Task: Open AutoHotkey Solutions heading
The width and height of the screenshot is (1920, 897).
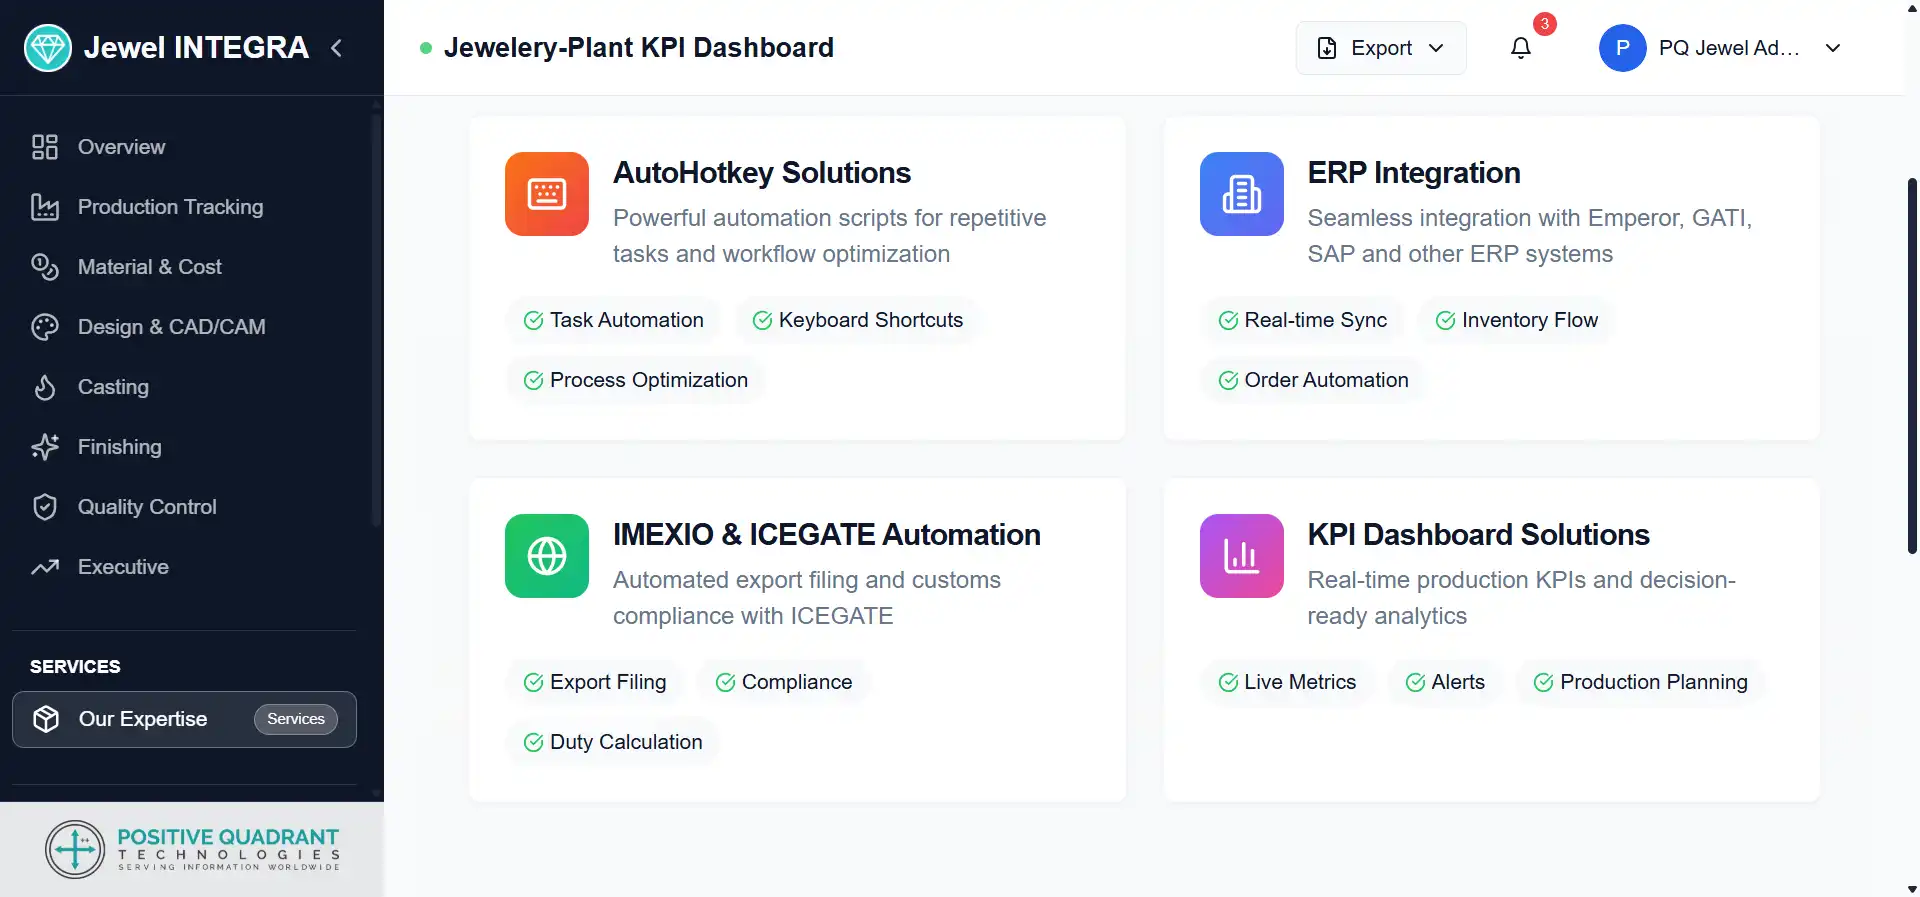Action: tap(762, 173)
